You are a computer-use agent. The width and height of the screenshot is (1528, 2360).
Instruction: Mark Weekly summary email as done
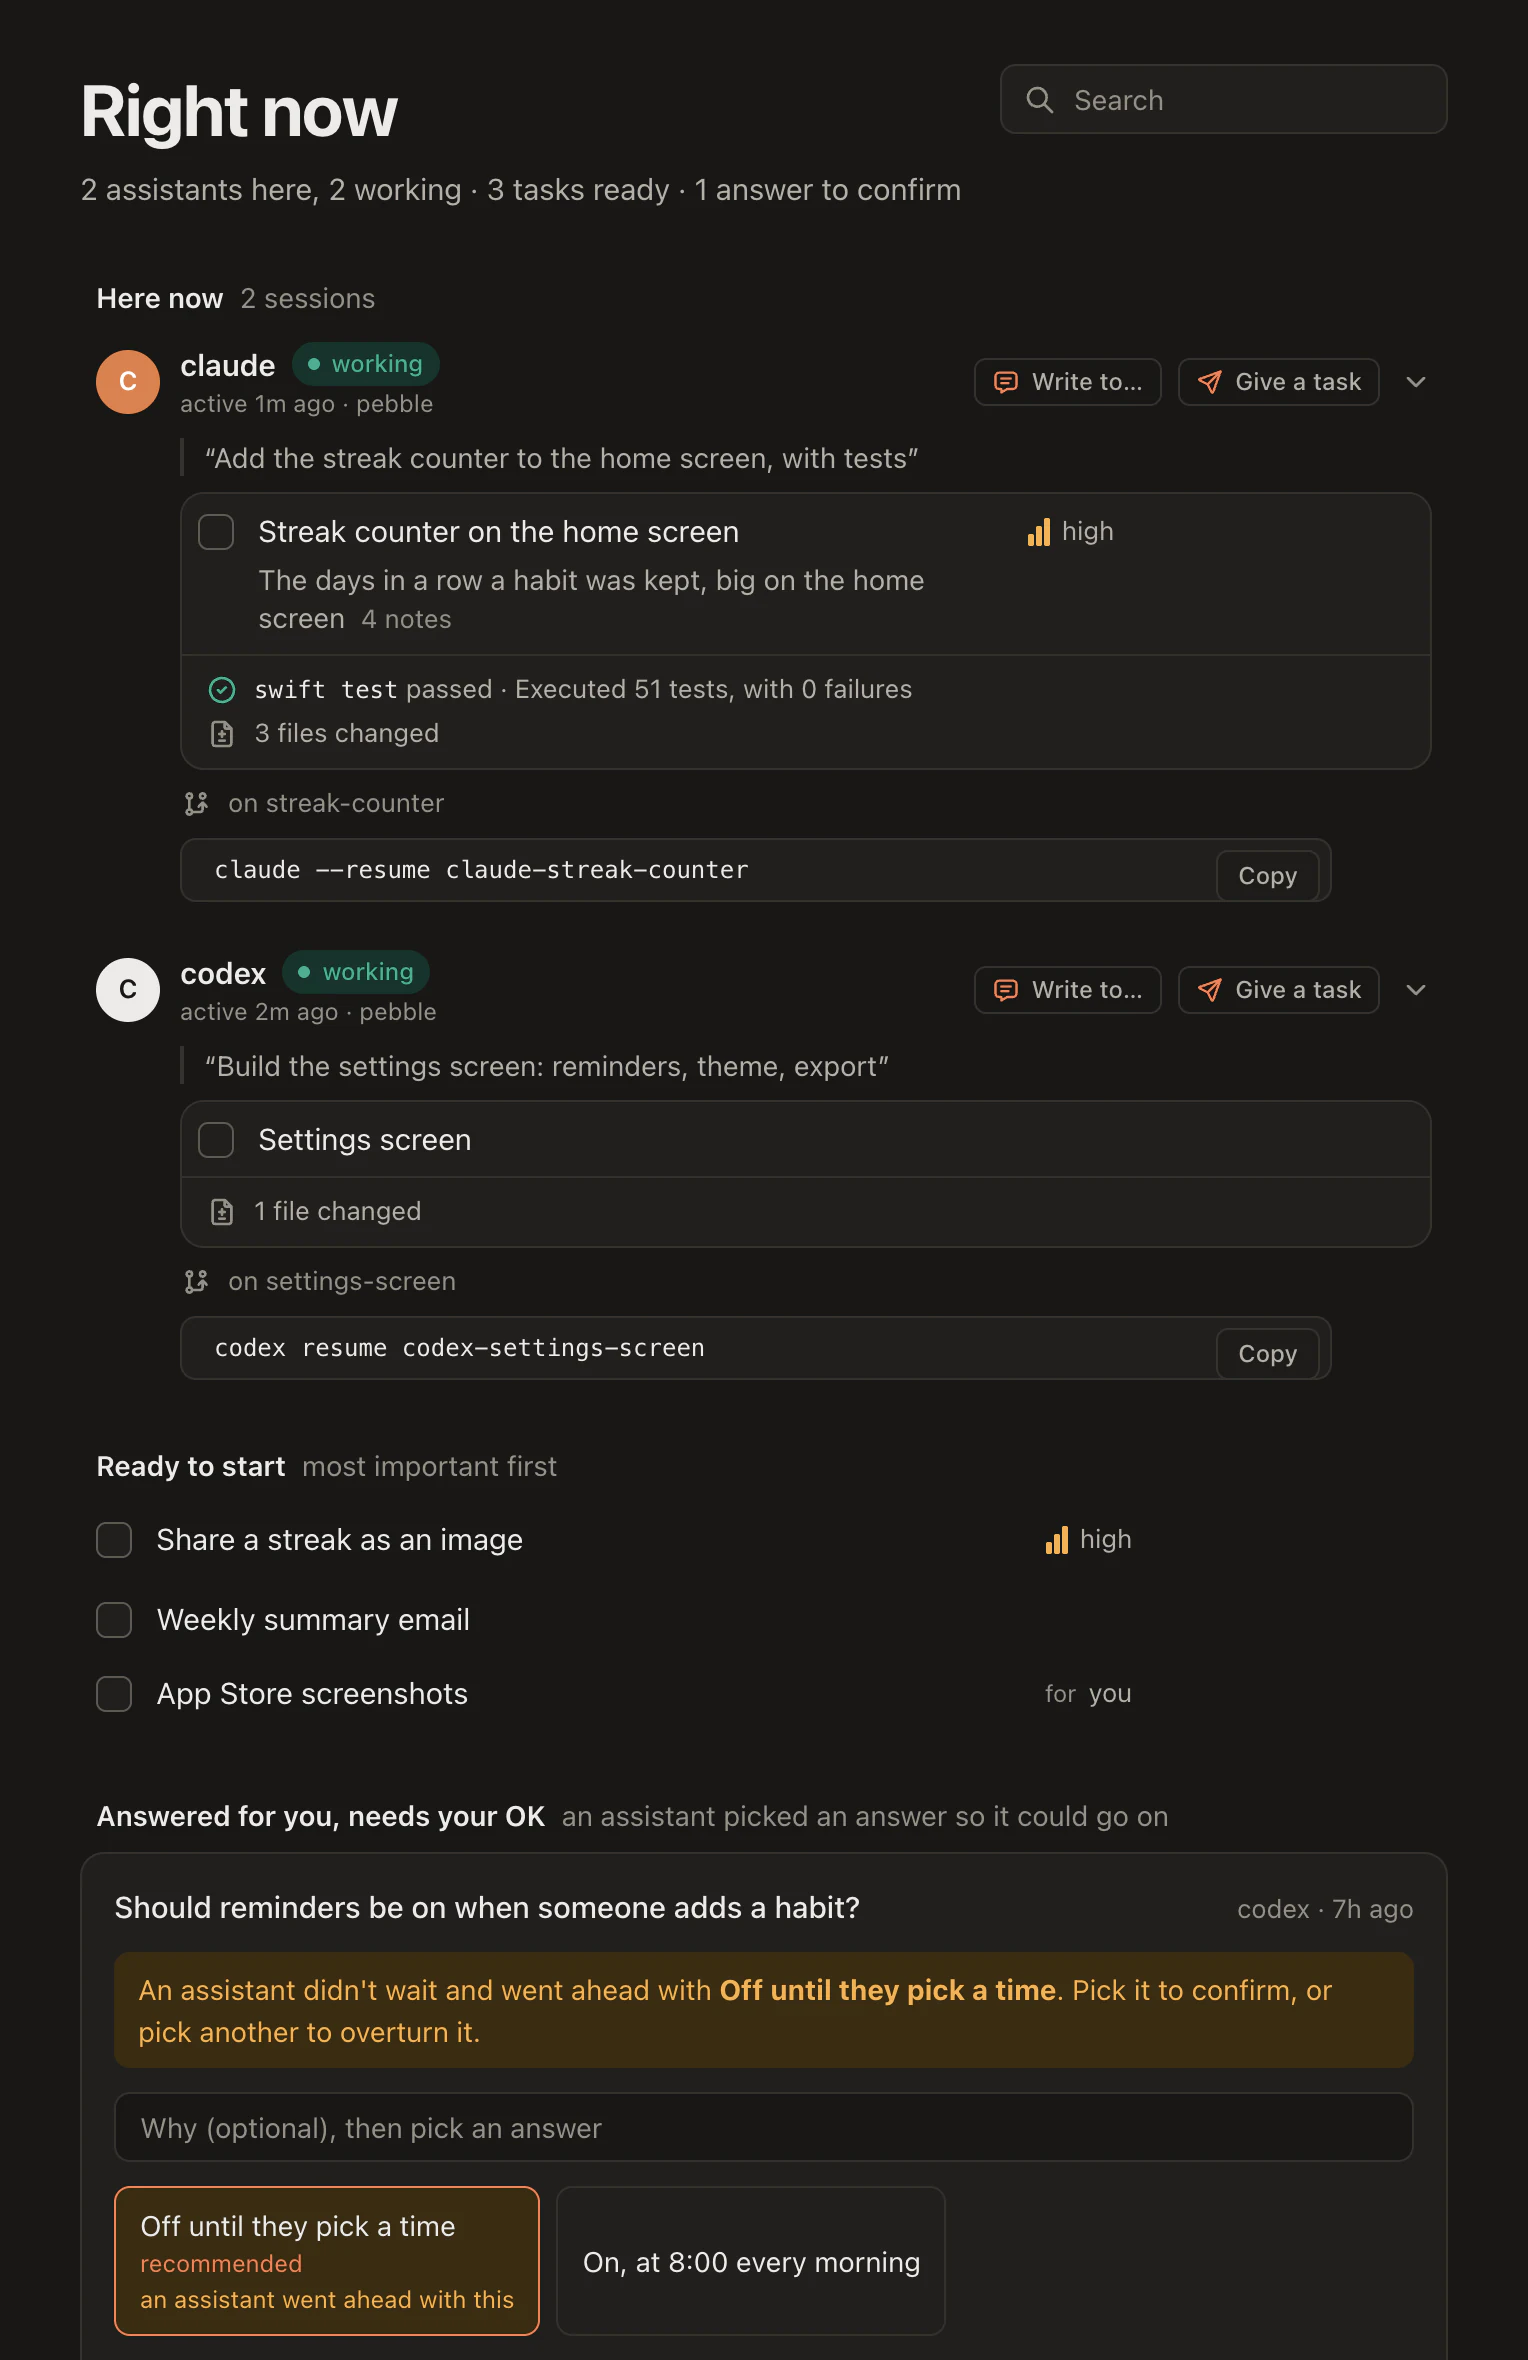coord(114,1620)
